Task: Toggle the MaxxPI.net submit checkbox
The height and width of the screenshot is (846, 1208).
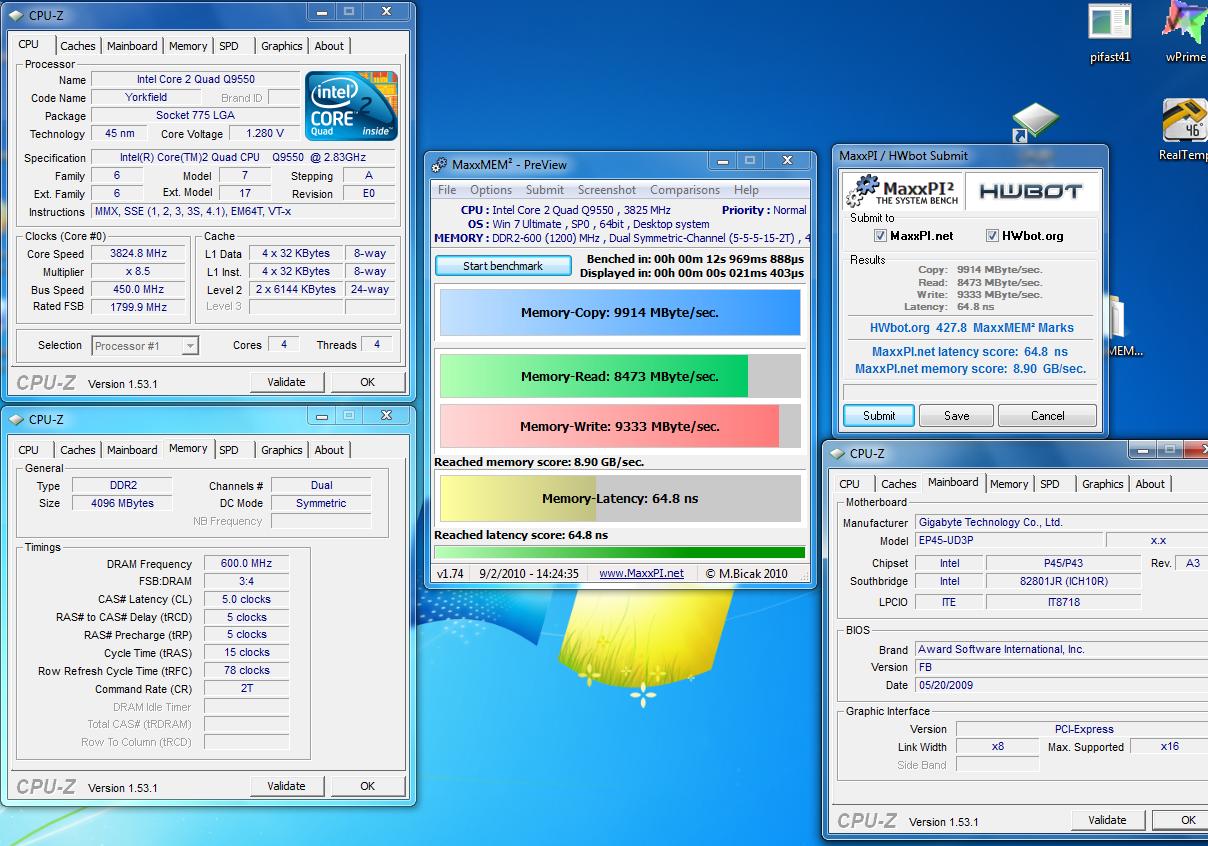Action: point(880,236)
